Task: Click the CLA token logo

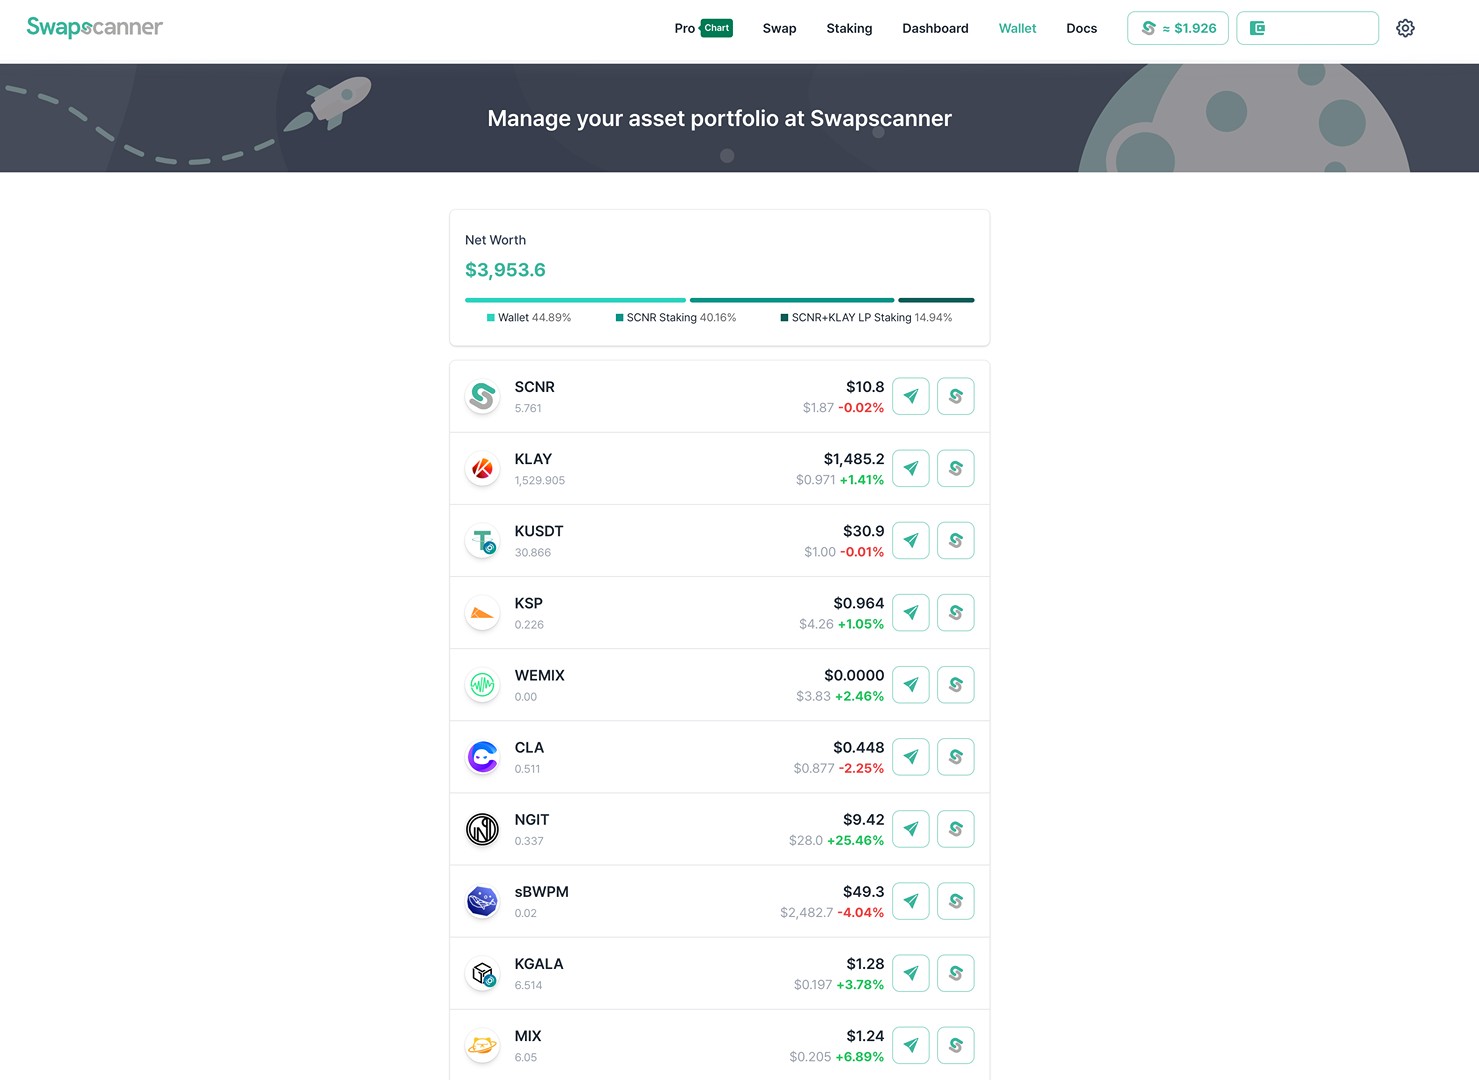Action: pyautogui.click(x=483, y=757)
